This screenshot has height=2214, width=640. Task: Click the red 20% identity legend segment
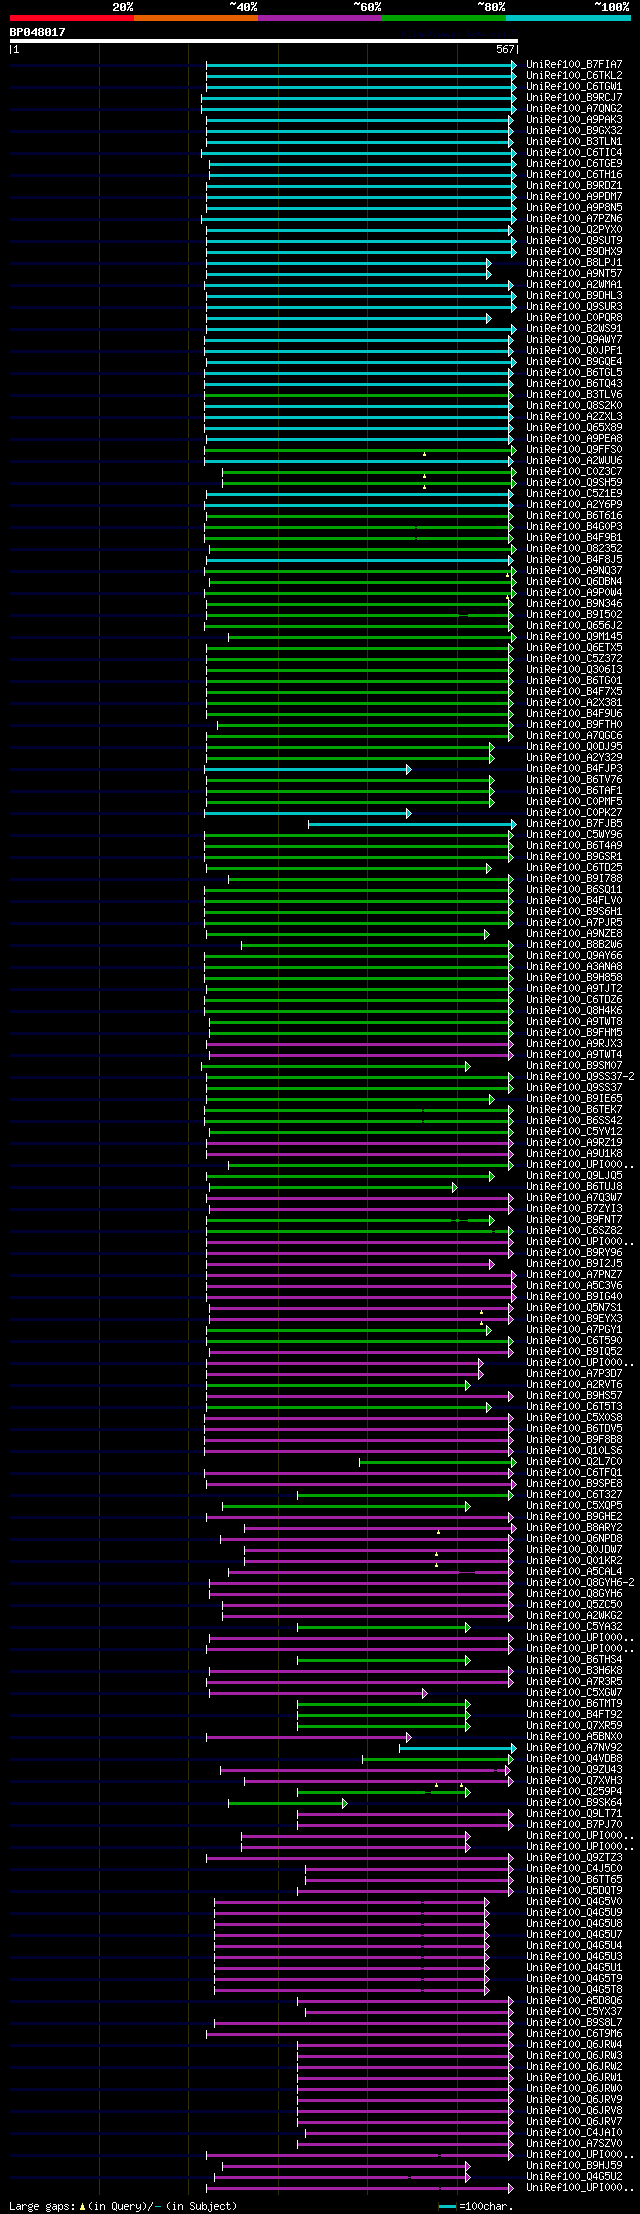point(71,18)
